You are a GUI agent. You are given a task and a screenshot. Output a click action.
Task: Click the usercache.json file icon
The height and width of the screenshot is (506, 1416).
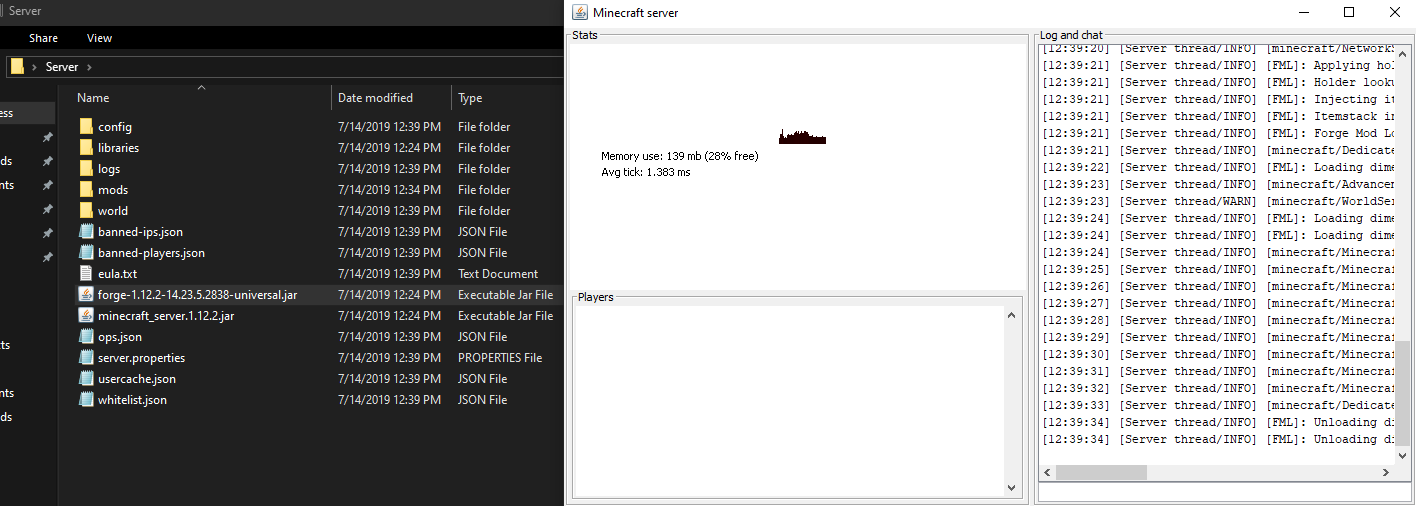coord(86,379)
